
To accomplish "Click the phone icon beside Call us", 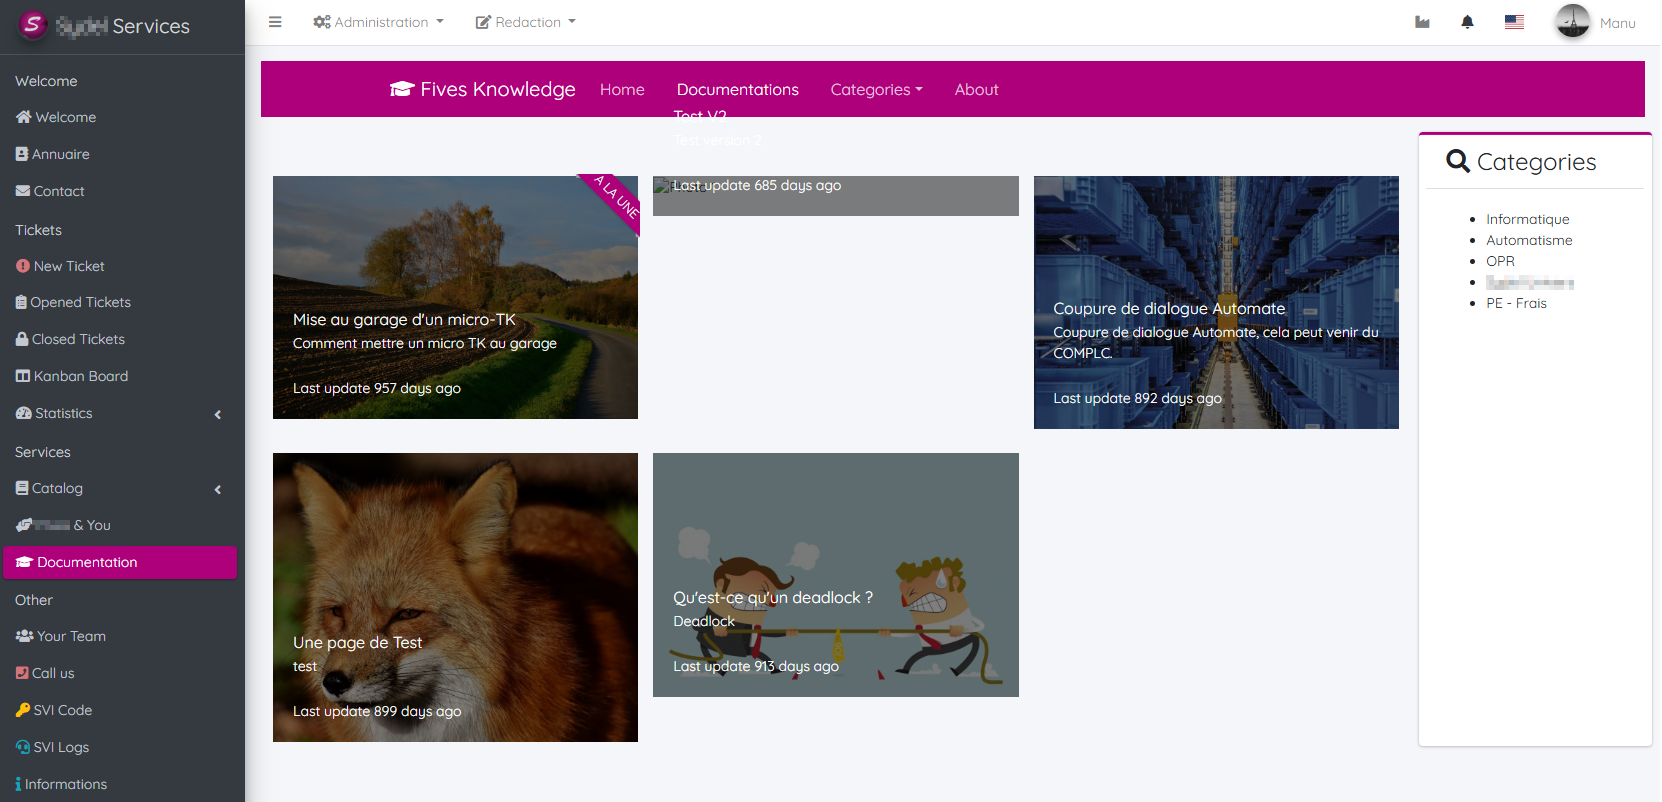I will (x=22, y=673).
